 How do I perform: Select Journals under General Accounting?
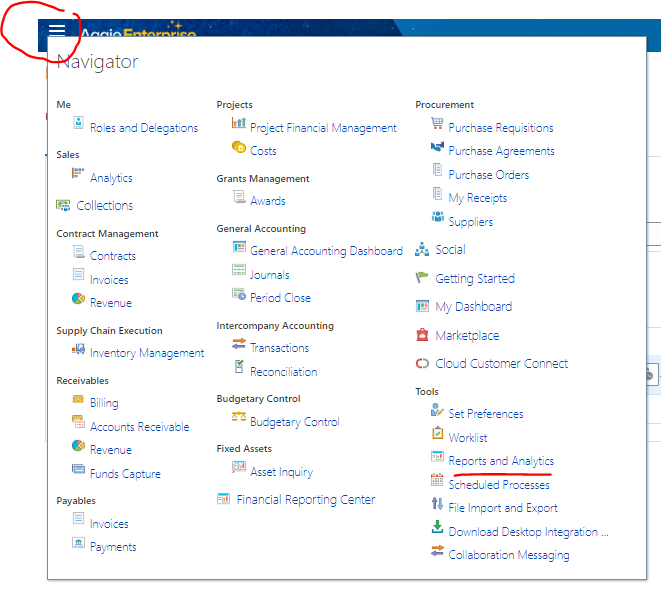click(270, 275)
